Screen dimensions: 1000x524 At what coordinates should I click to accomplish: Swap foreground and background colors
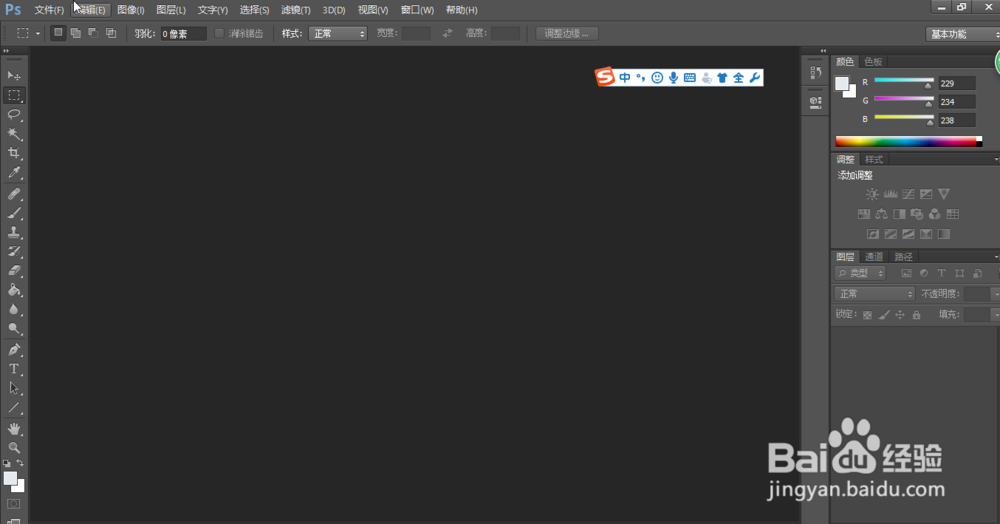[20, 463]
